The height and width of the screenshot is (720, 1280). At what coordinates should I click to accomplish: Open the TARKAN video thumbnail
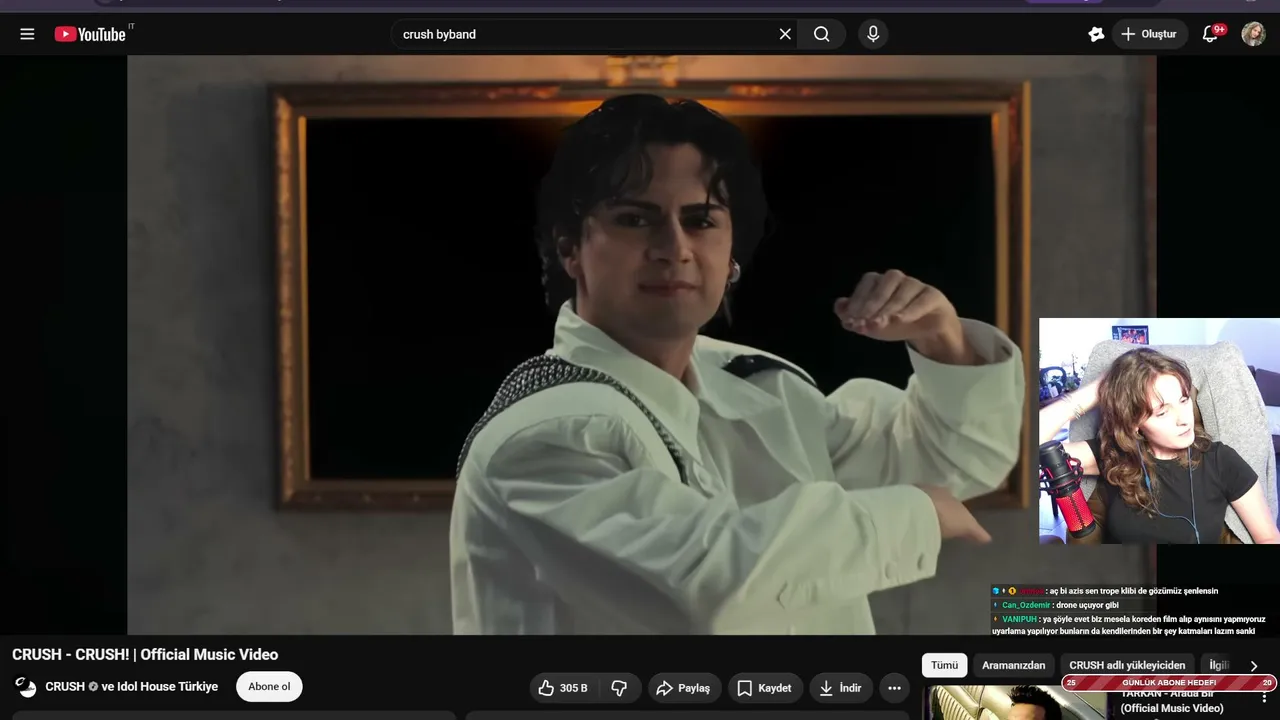pos(1016,702)
